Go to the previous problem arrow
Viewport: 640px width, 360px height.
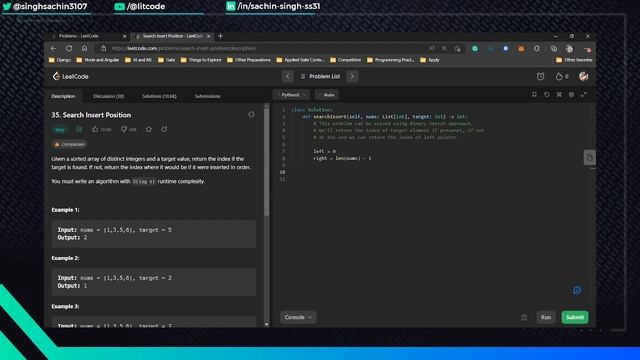coord(288,76)
